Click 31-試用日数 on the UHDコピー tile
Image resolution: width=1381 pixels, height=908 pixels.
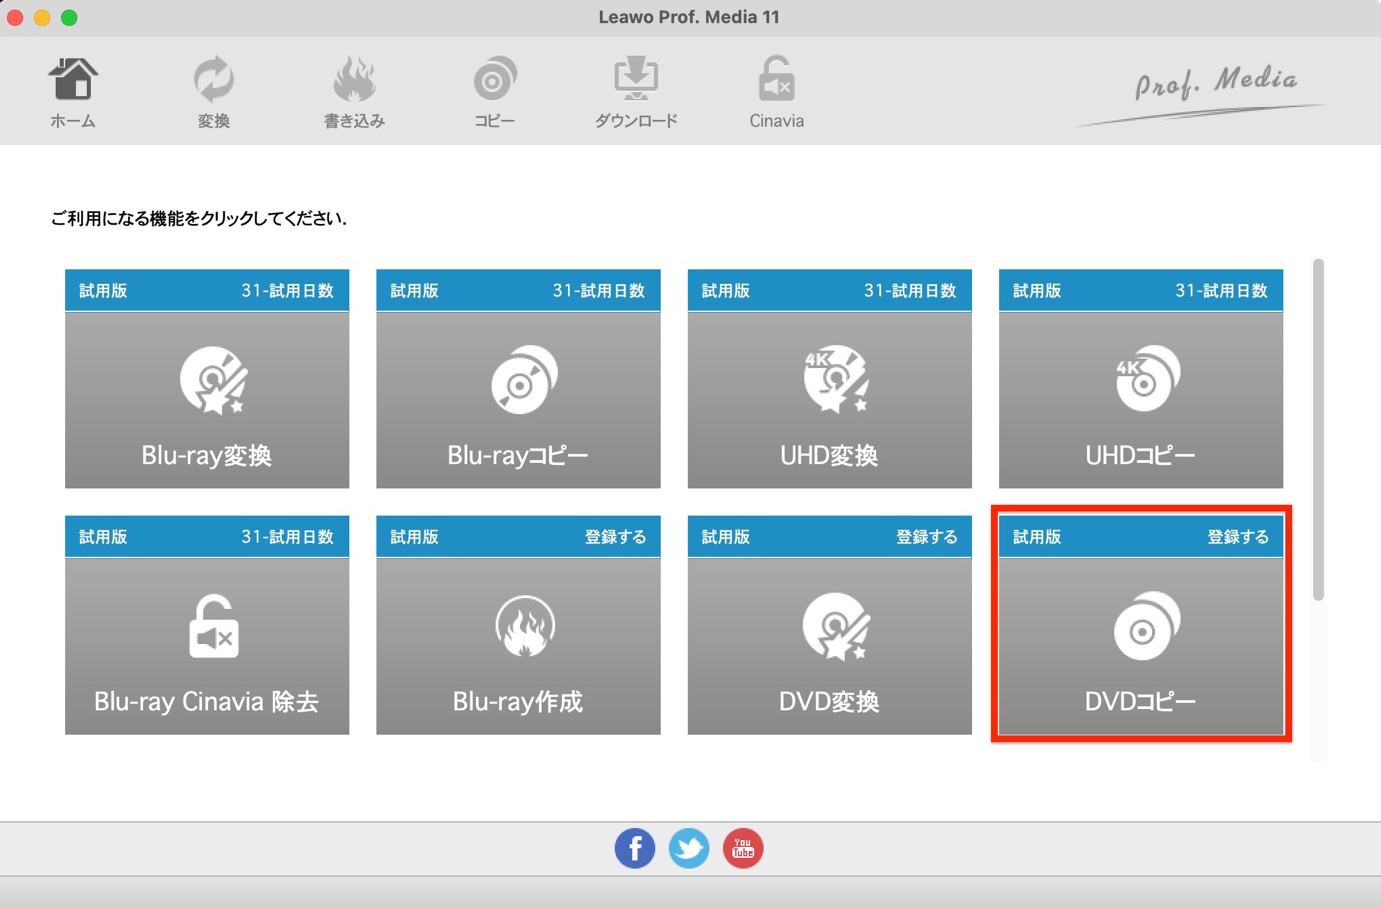click(x=1221, y=291)
